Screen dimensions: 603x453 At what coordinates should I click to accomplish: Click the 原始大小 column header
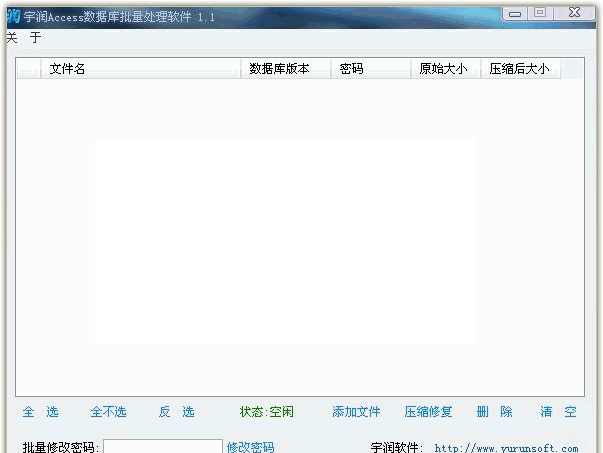coord(445,69)
